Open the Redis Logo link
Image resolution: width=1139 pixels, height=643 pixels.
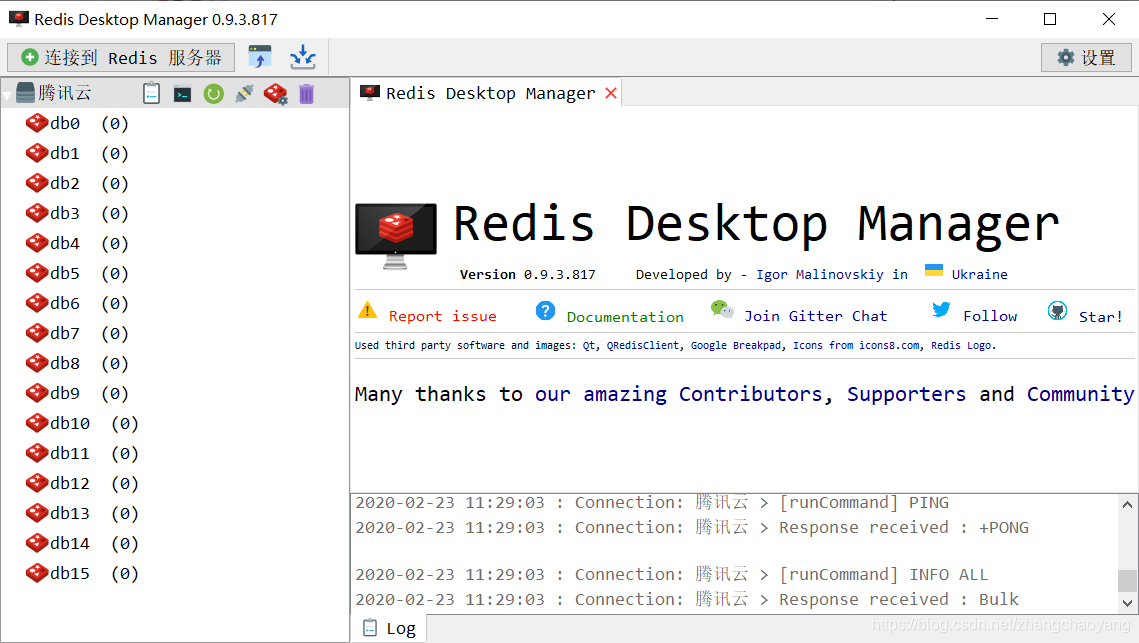pos(961,346)
